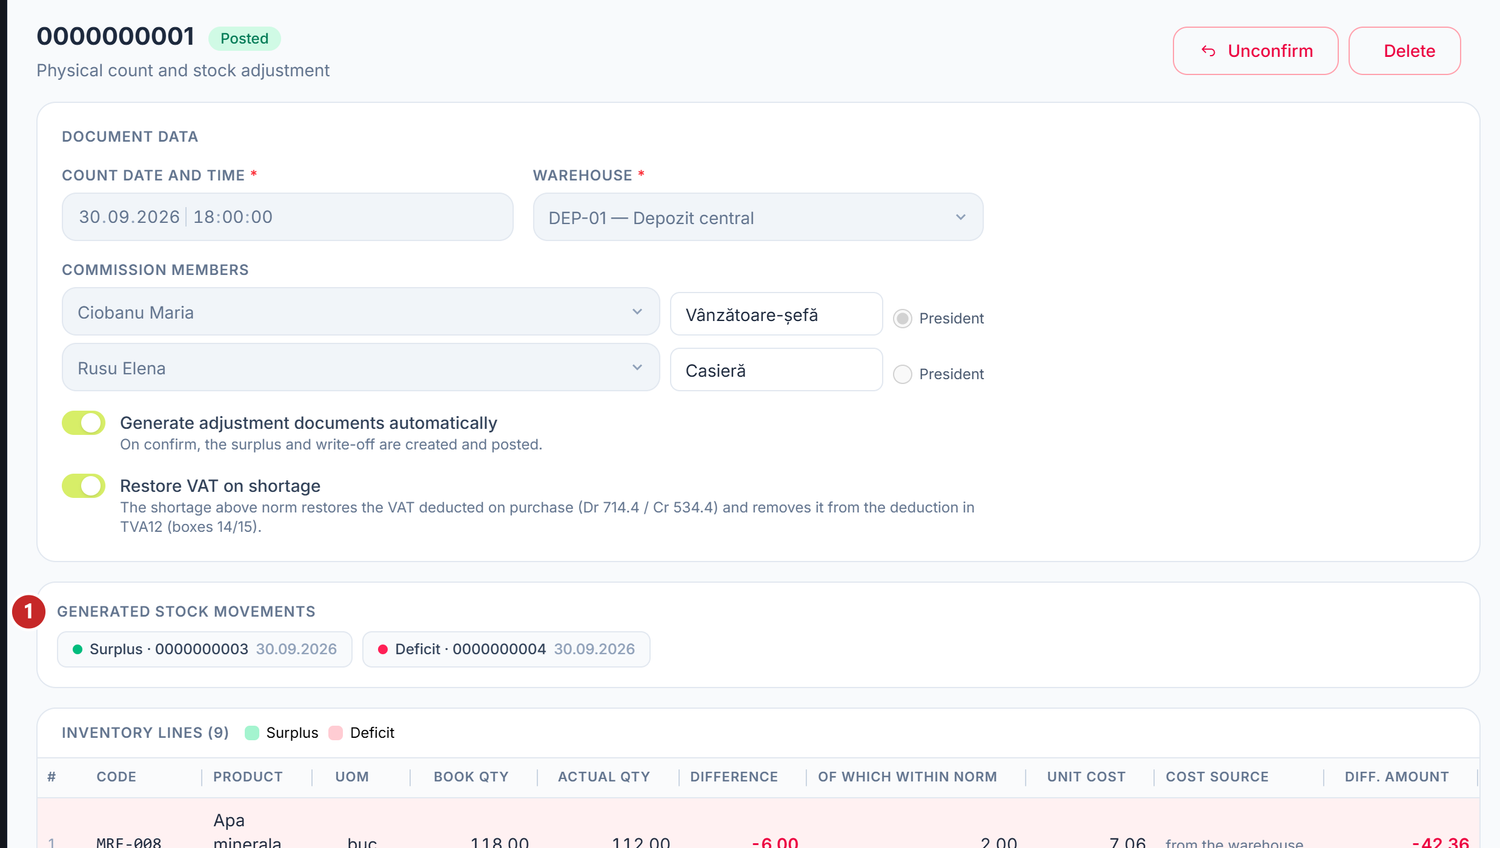The image size is (1500, 848).
Task: Click the ACTUAL QTY column header
Action: tap(604, 777)
